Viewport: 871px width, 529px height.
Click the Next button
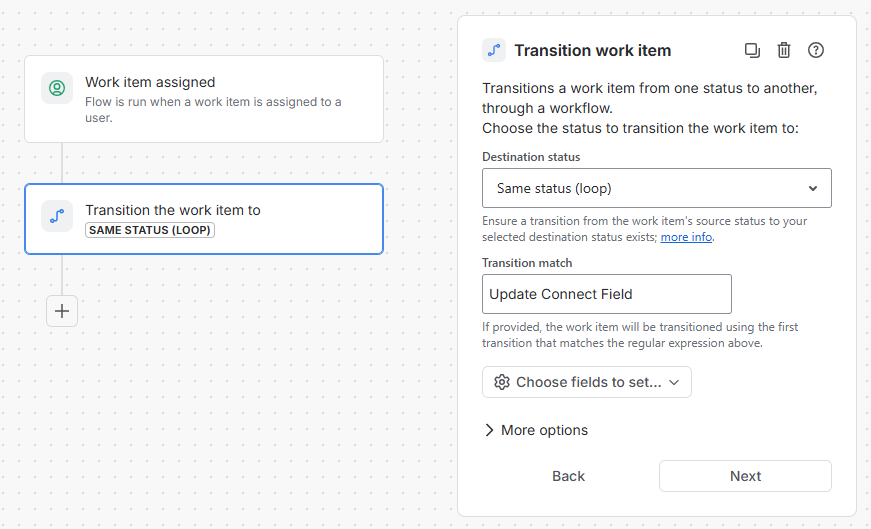tap(745, 476)
